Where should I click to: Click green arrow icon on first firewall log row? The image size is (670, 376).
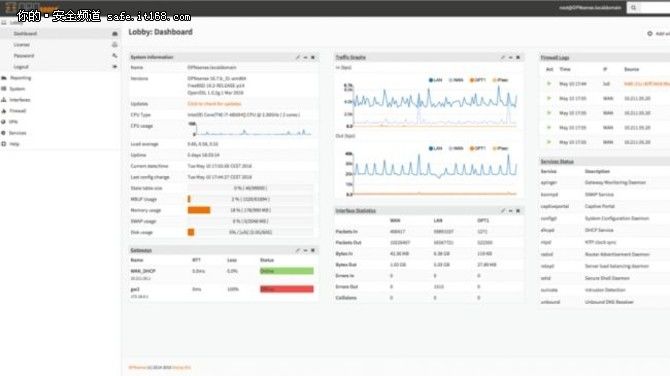pyautogui.click(x=549, y=84)
